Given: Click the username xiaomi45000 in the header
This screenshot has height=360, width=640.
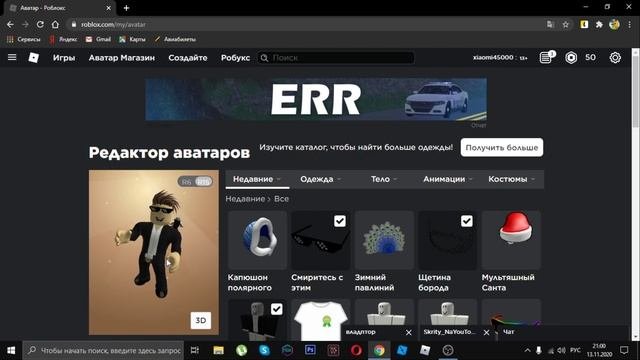Looking at the screenshot, I should 493,58.
